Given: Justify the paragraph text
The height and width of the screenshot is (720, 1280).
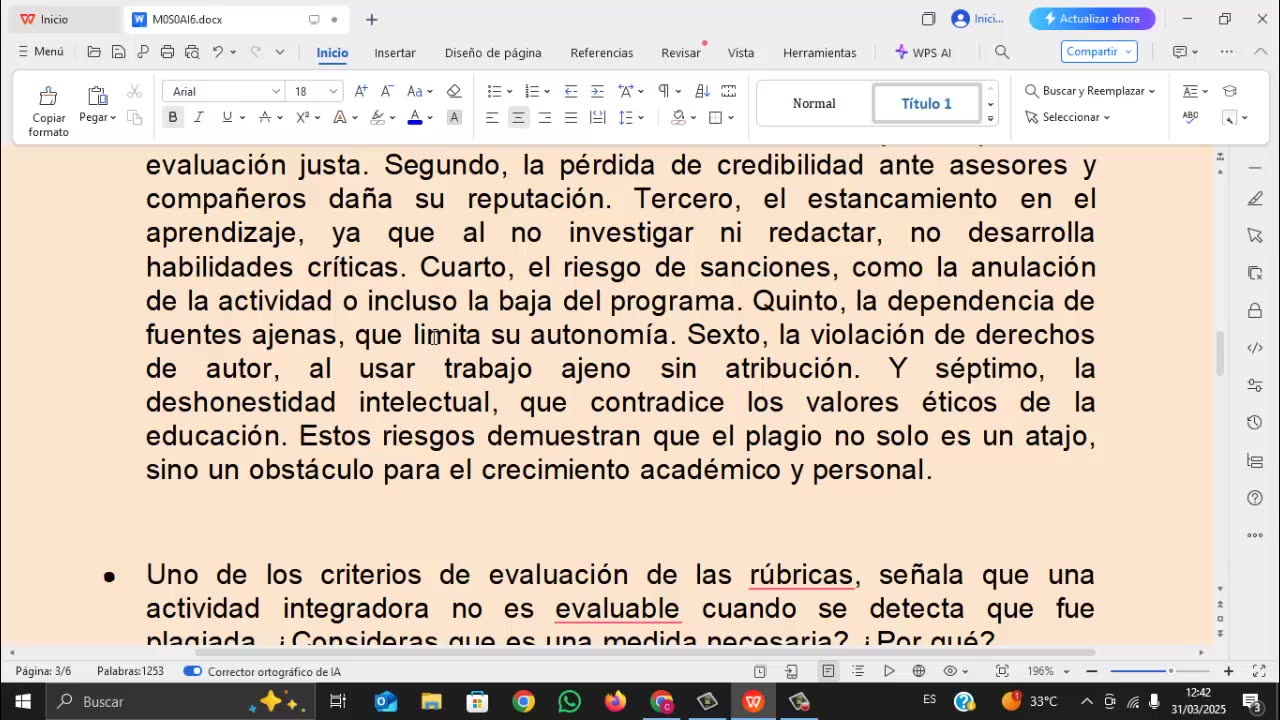Looking at the screenshot, I should pyautogui.click(x=570, y=117).
